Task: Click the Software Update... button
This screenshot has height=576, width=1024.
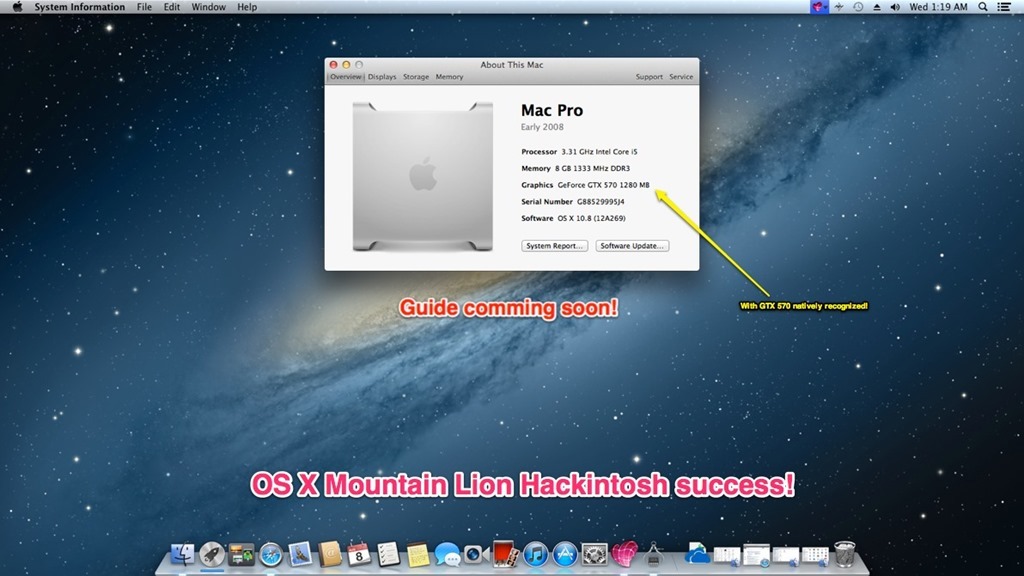Action: pos(632,246)
